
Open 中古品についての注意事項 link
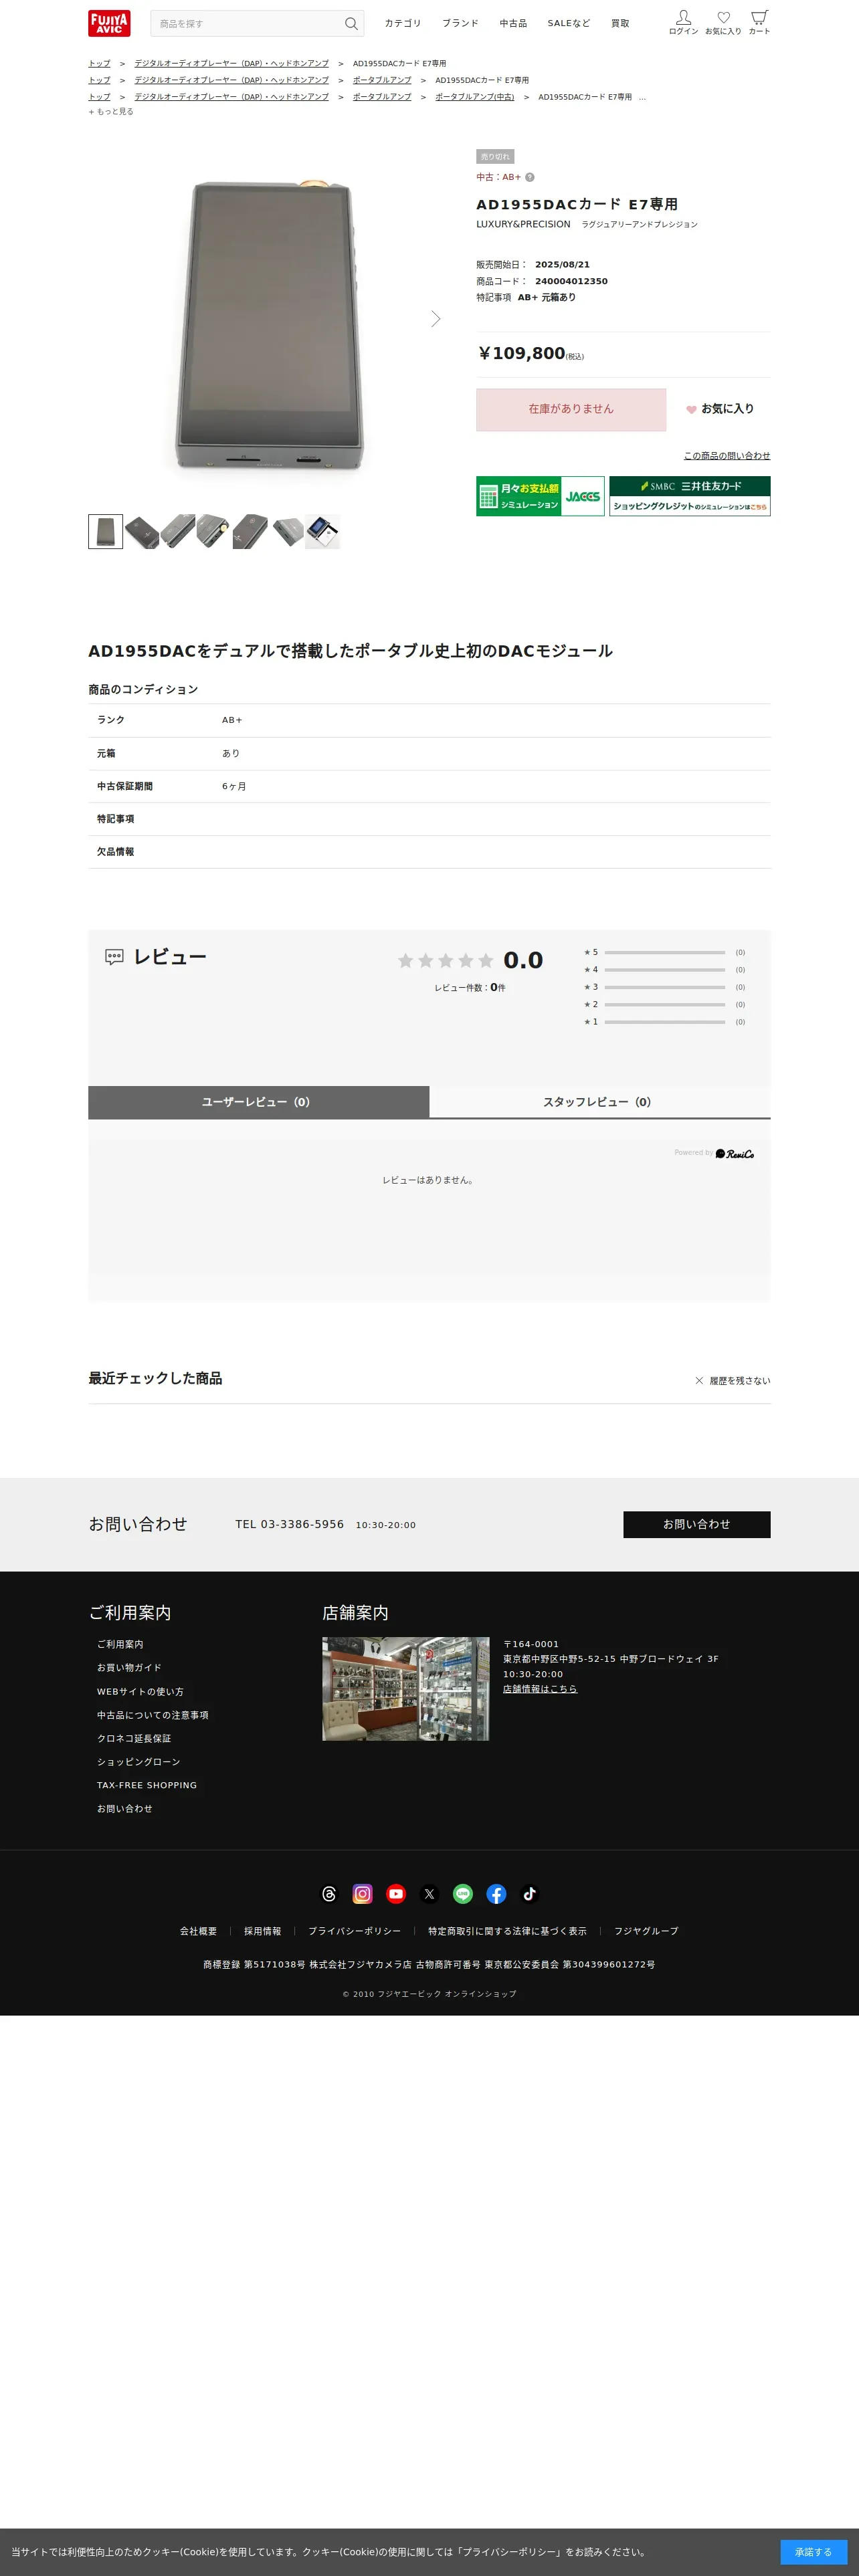153,1714
